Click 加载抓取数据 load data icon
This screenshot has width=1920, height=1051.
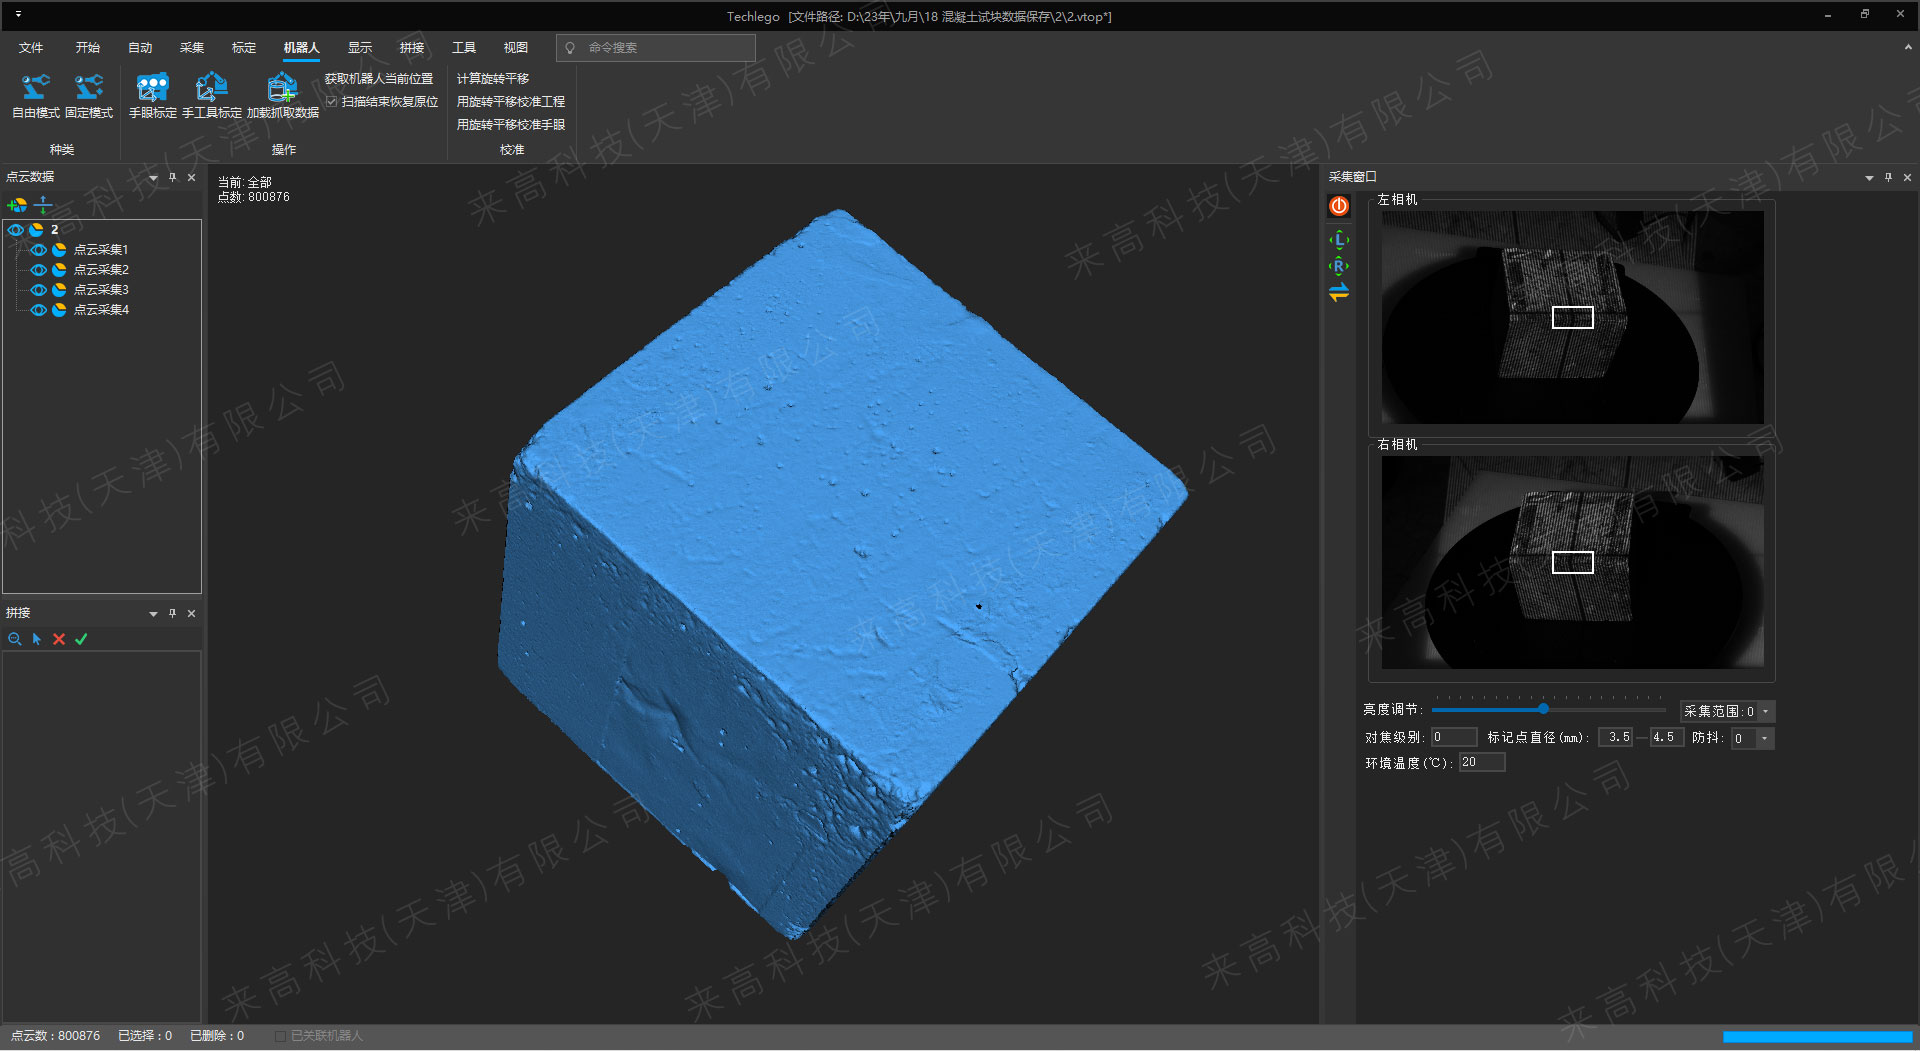[x=282, y=88]
